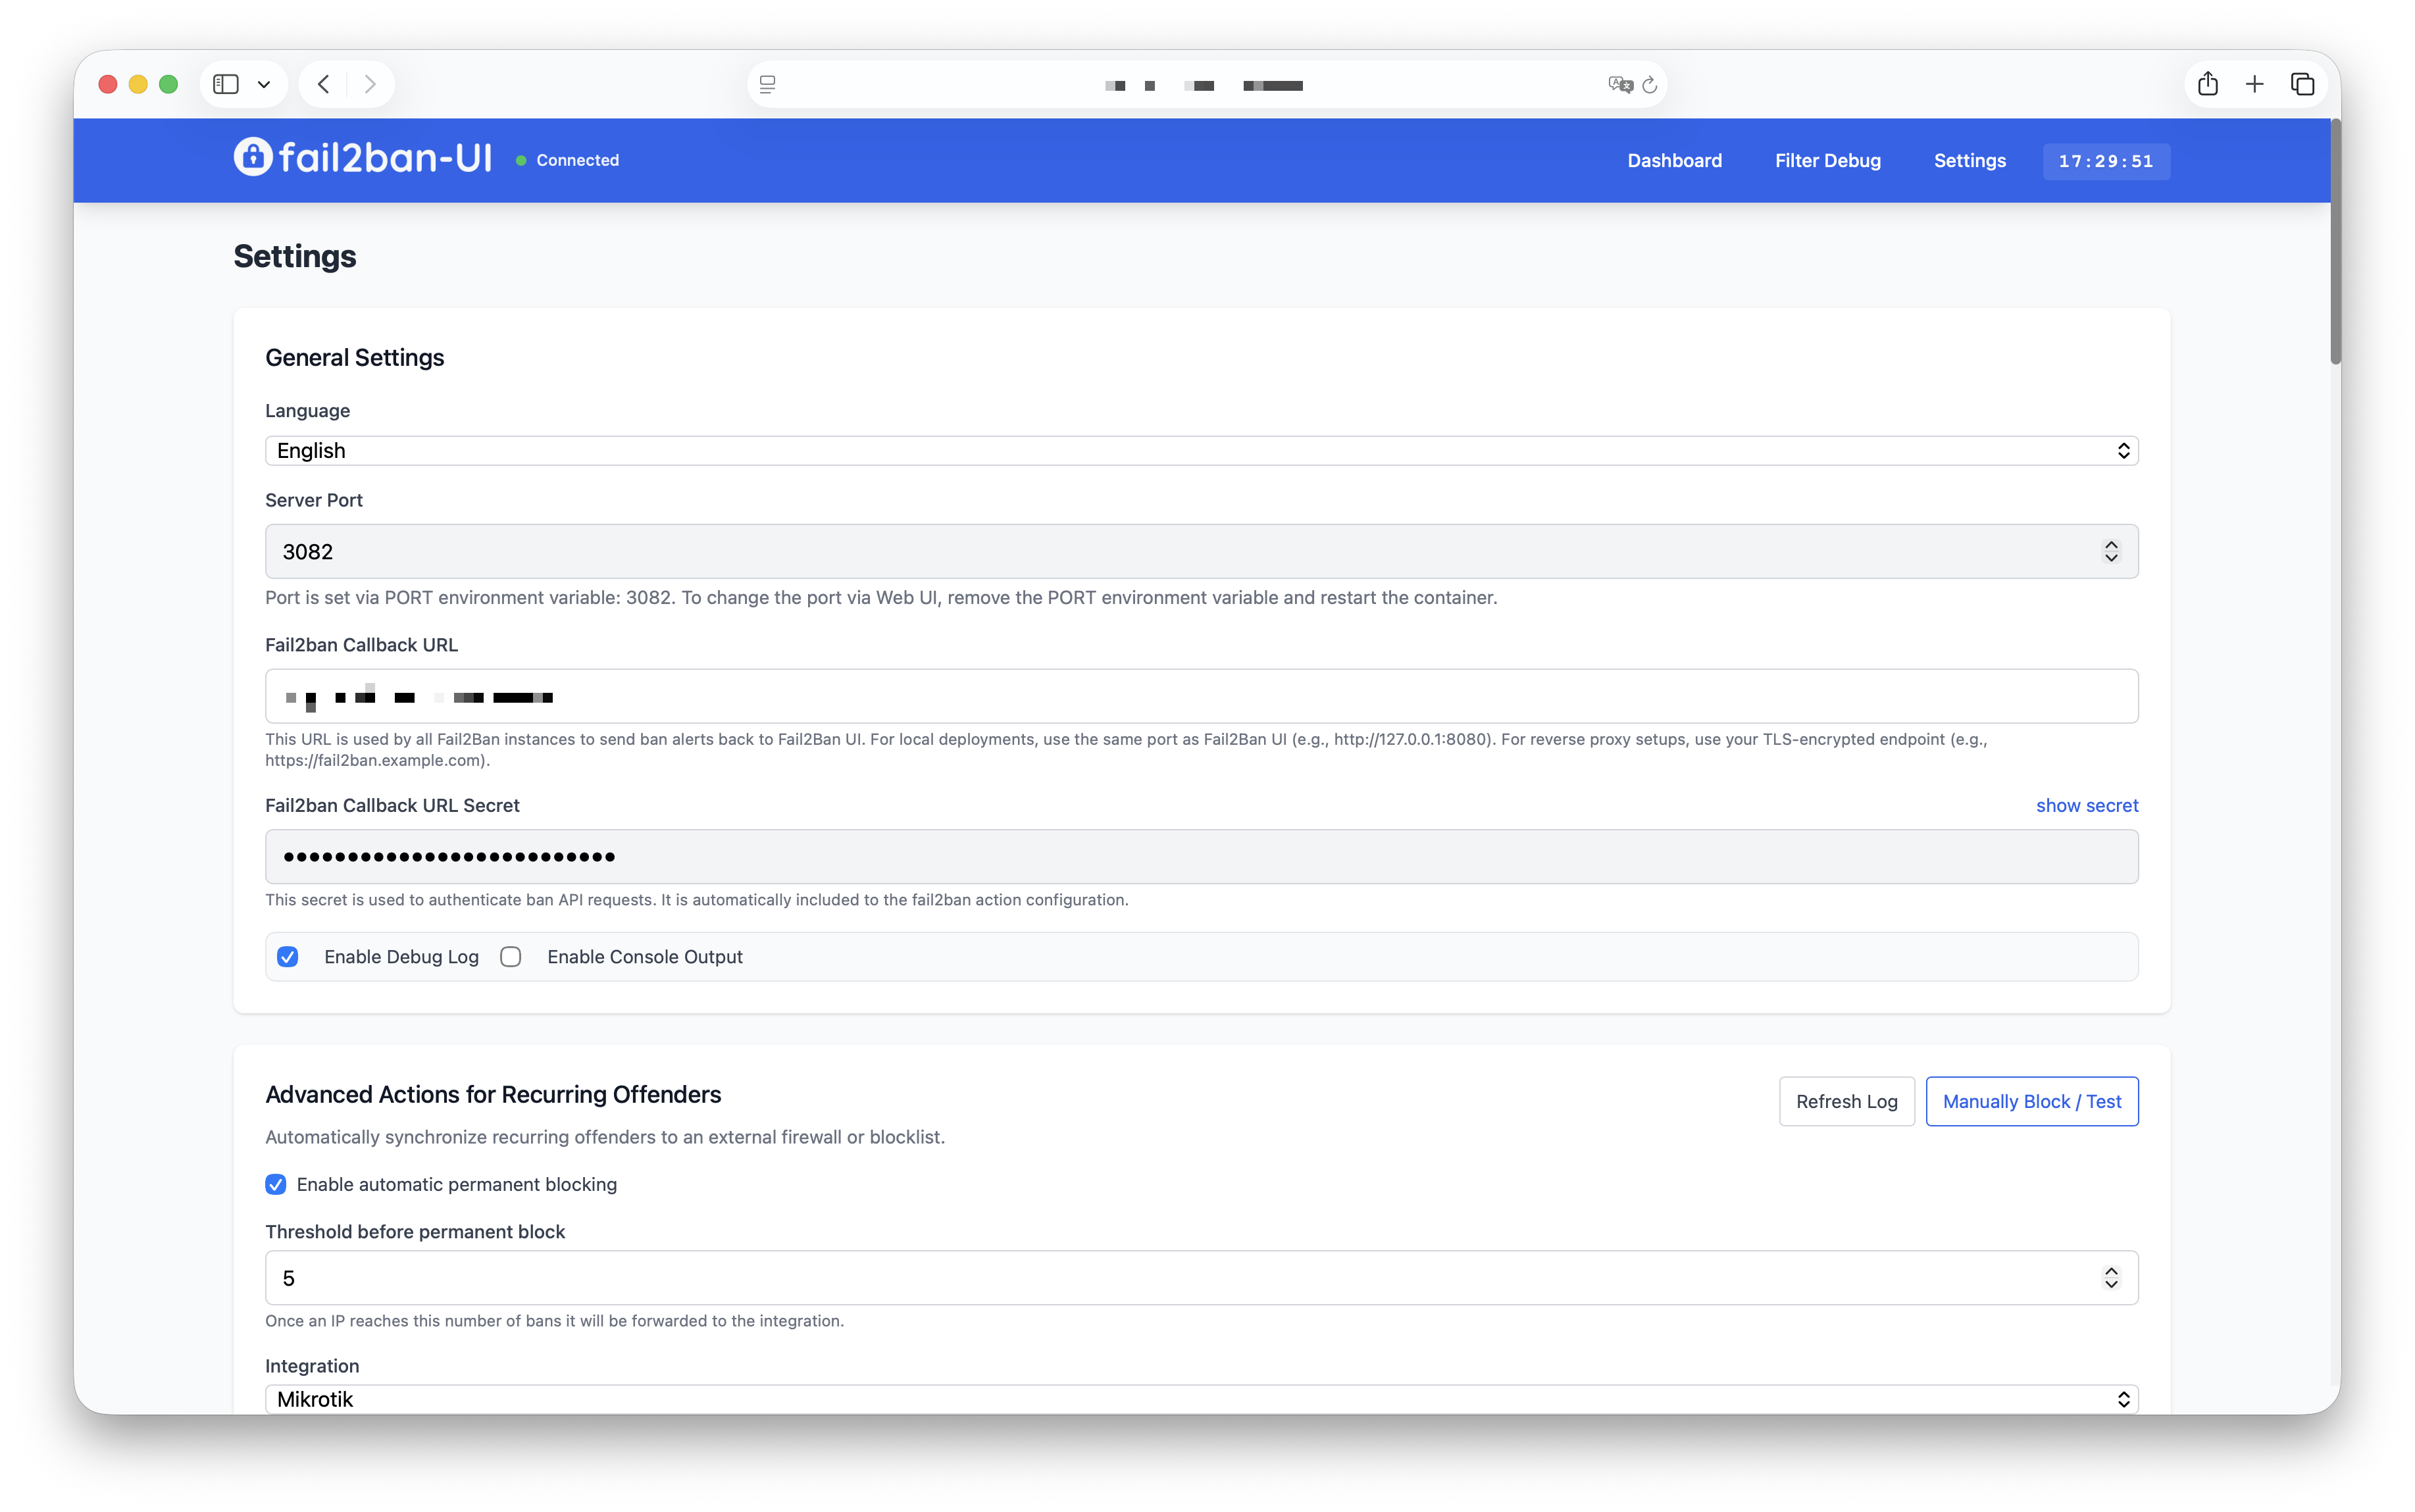Enable the Console Output checkbox

coord(511,957)
